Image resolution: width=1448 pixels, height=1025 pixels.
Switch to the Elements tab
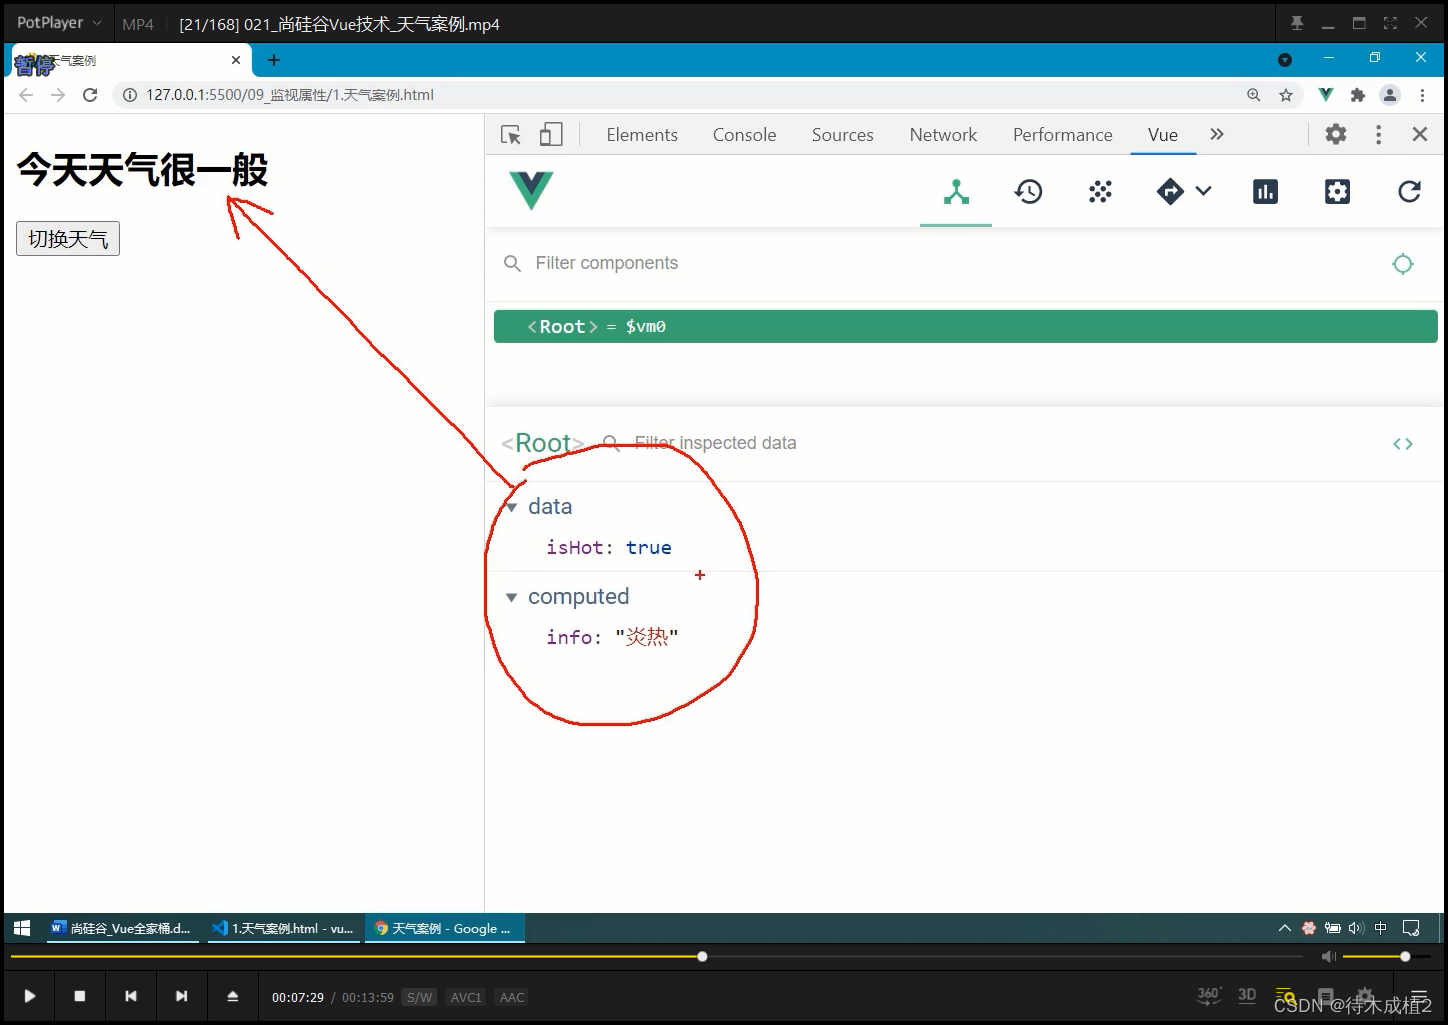642,135
